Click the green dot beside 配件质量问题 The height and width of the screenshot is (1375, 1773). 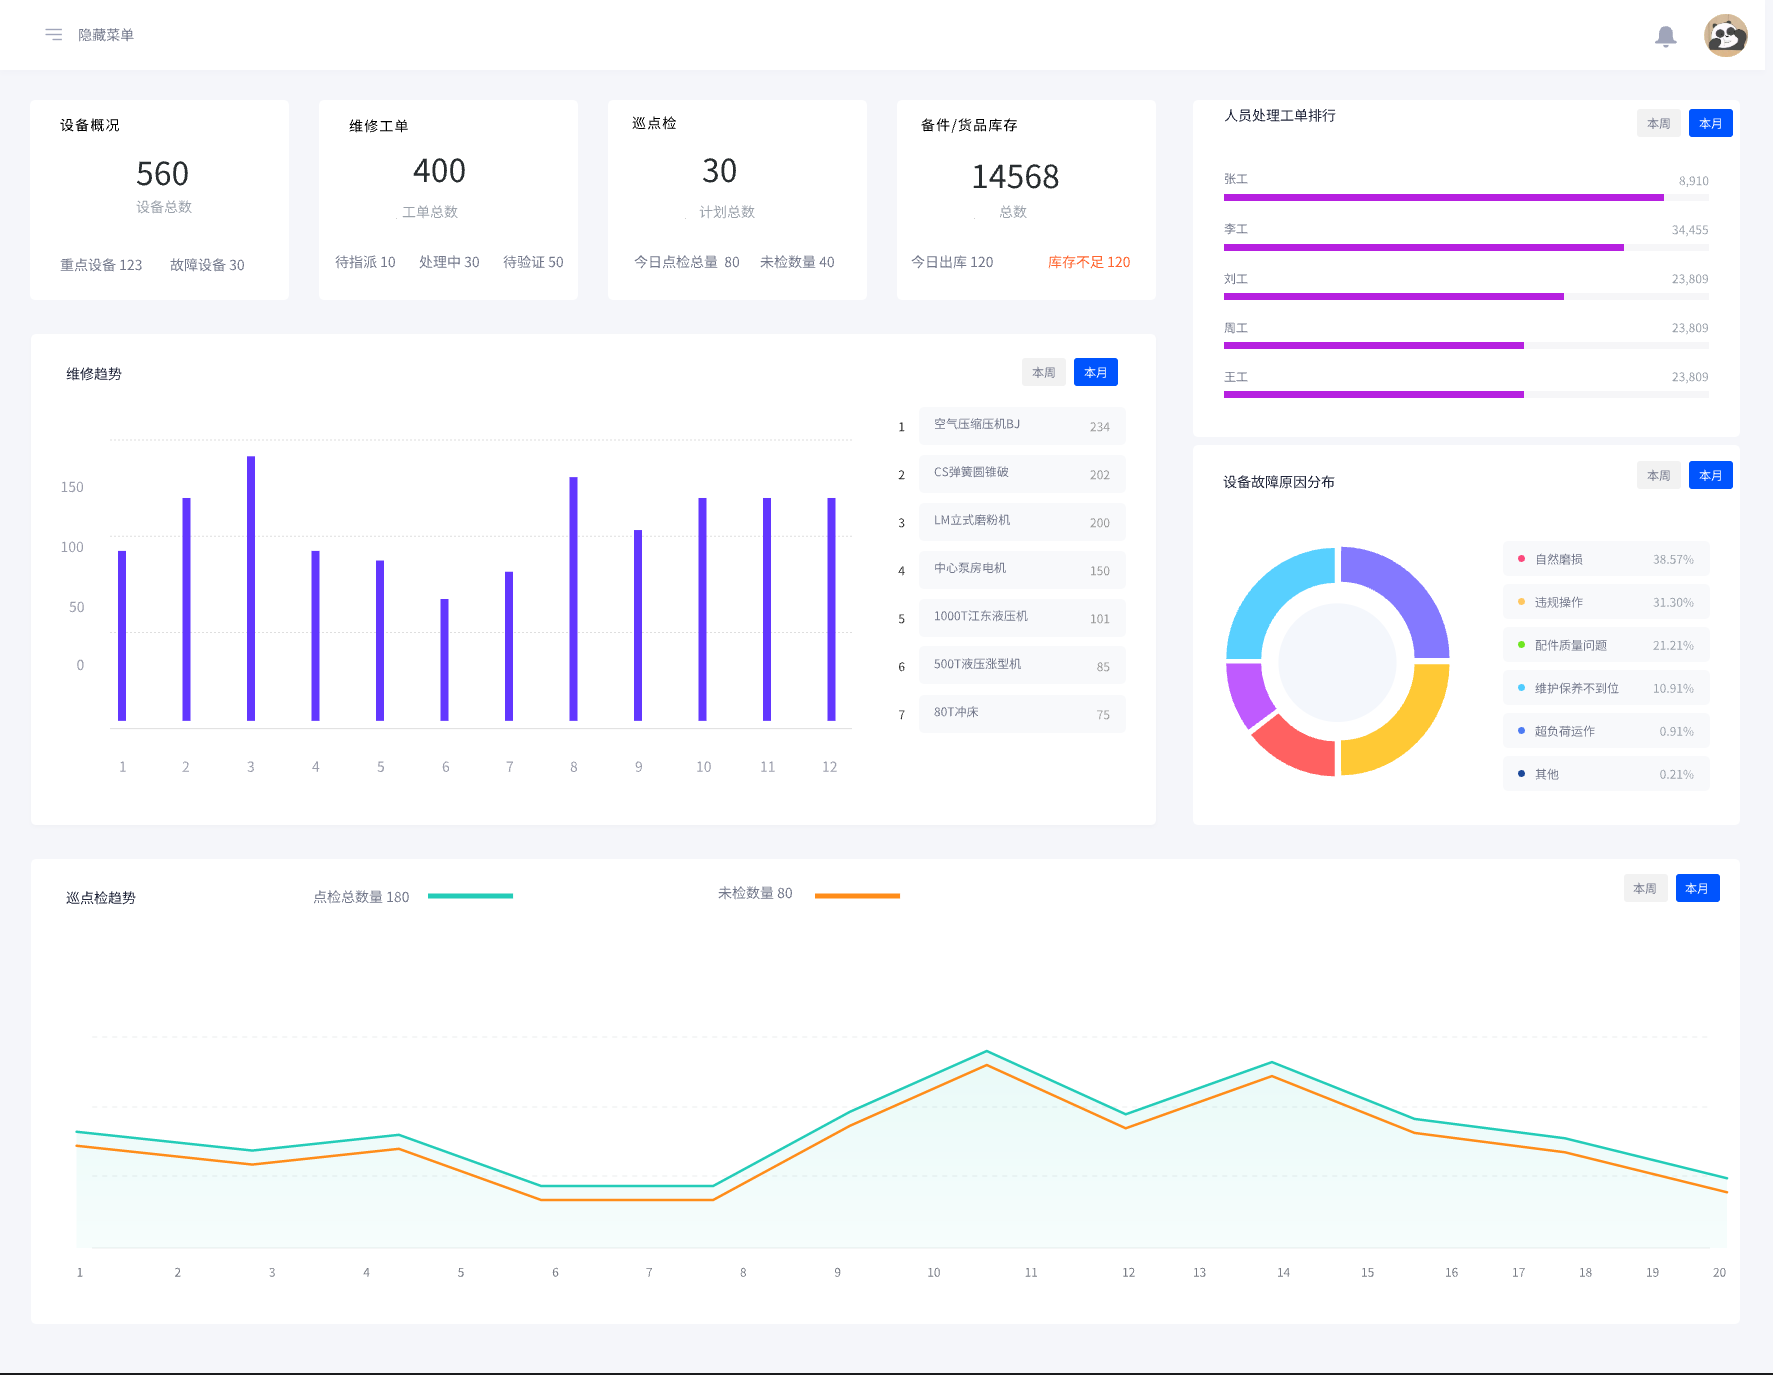(1521, 645)
